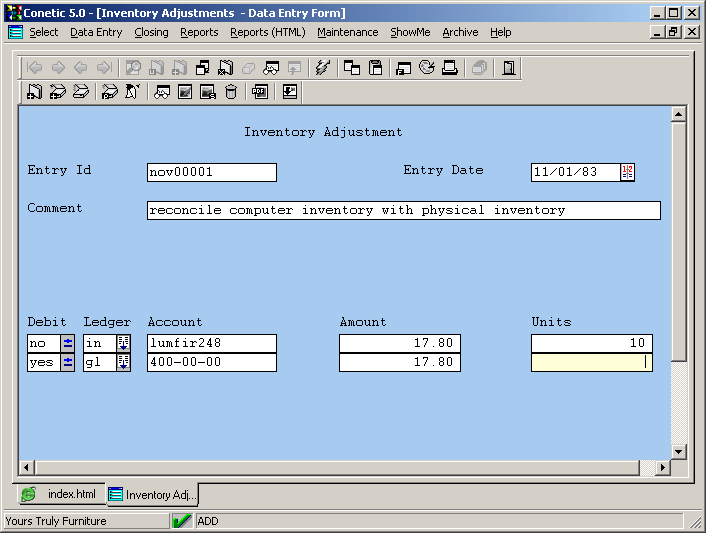Open the ShowMe menu
Viewport: 706px width, 533px height.
tap(410, 32)
